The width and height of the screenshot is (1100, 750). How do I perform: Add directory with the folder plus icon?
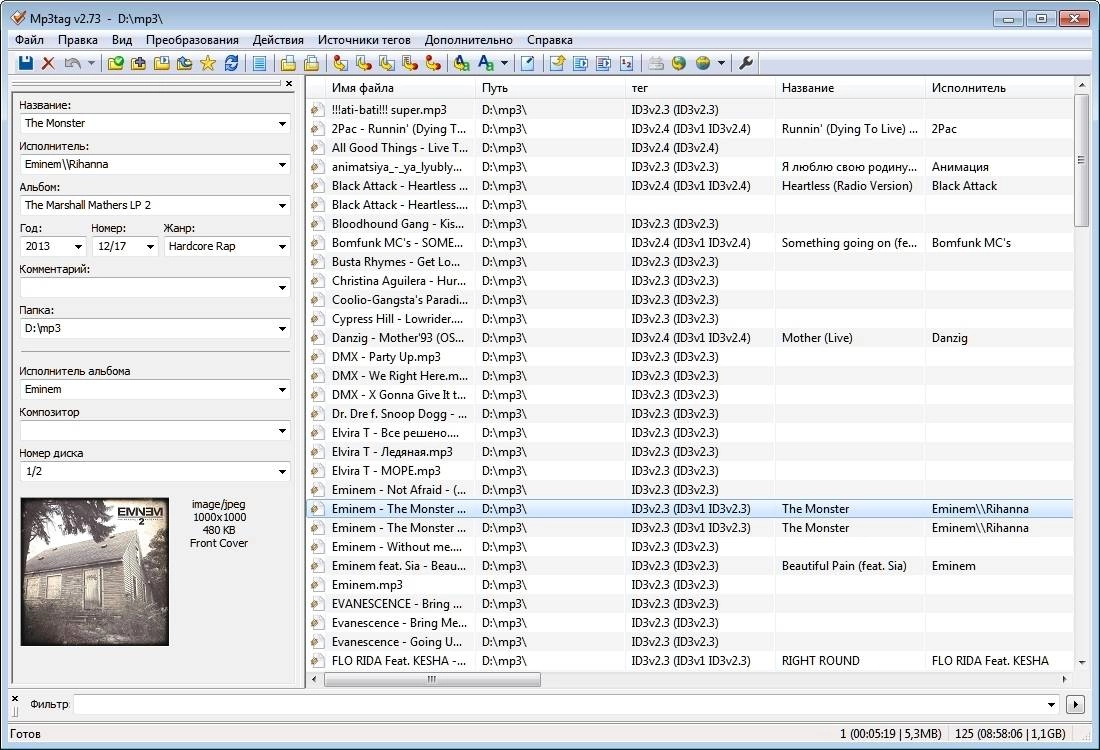139,63
